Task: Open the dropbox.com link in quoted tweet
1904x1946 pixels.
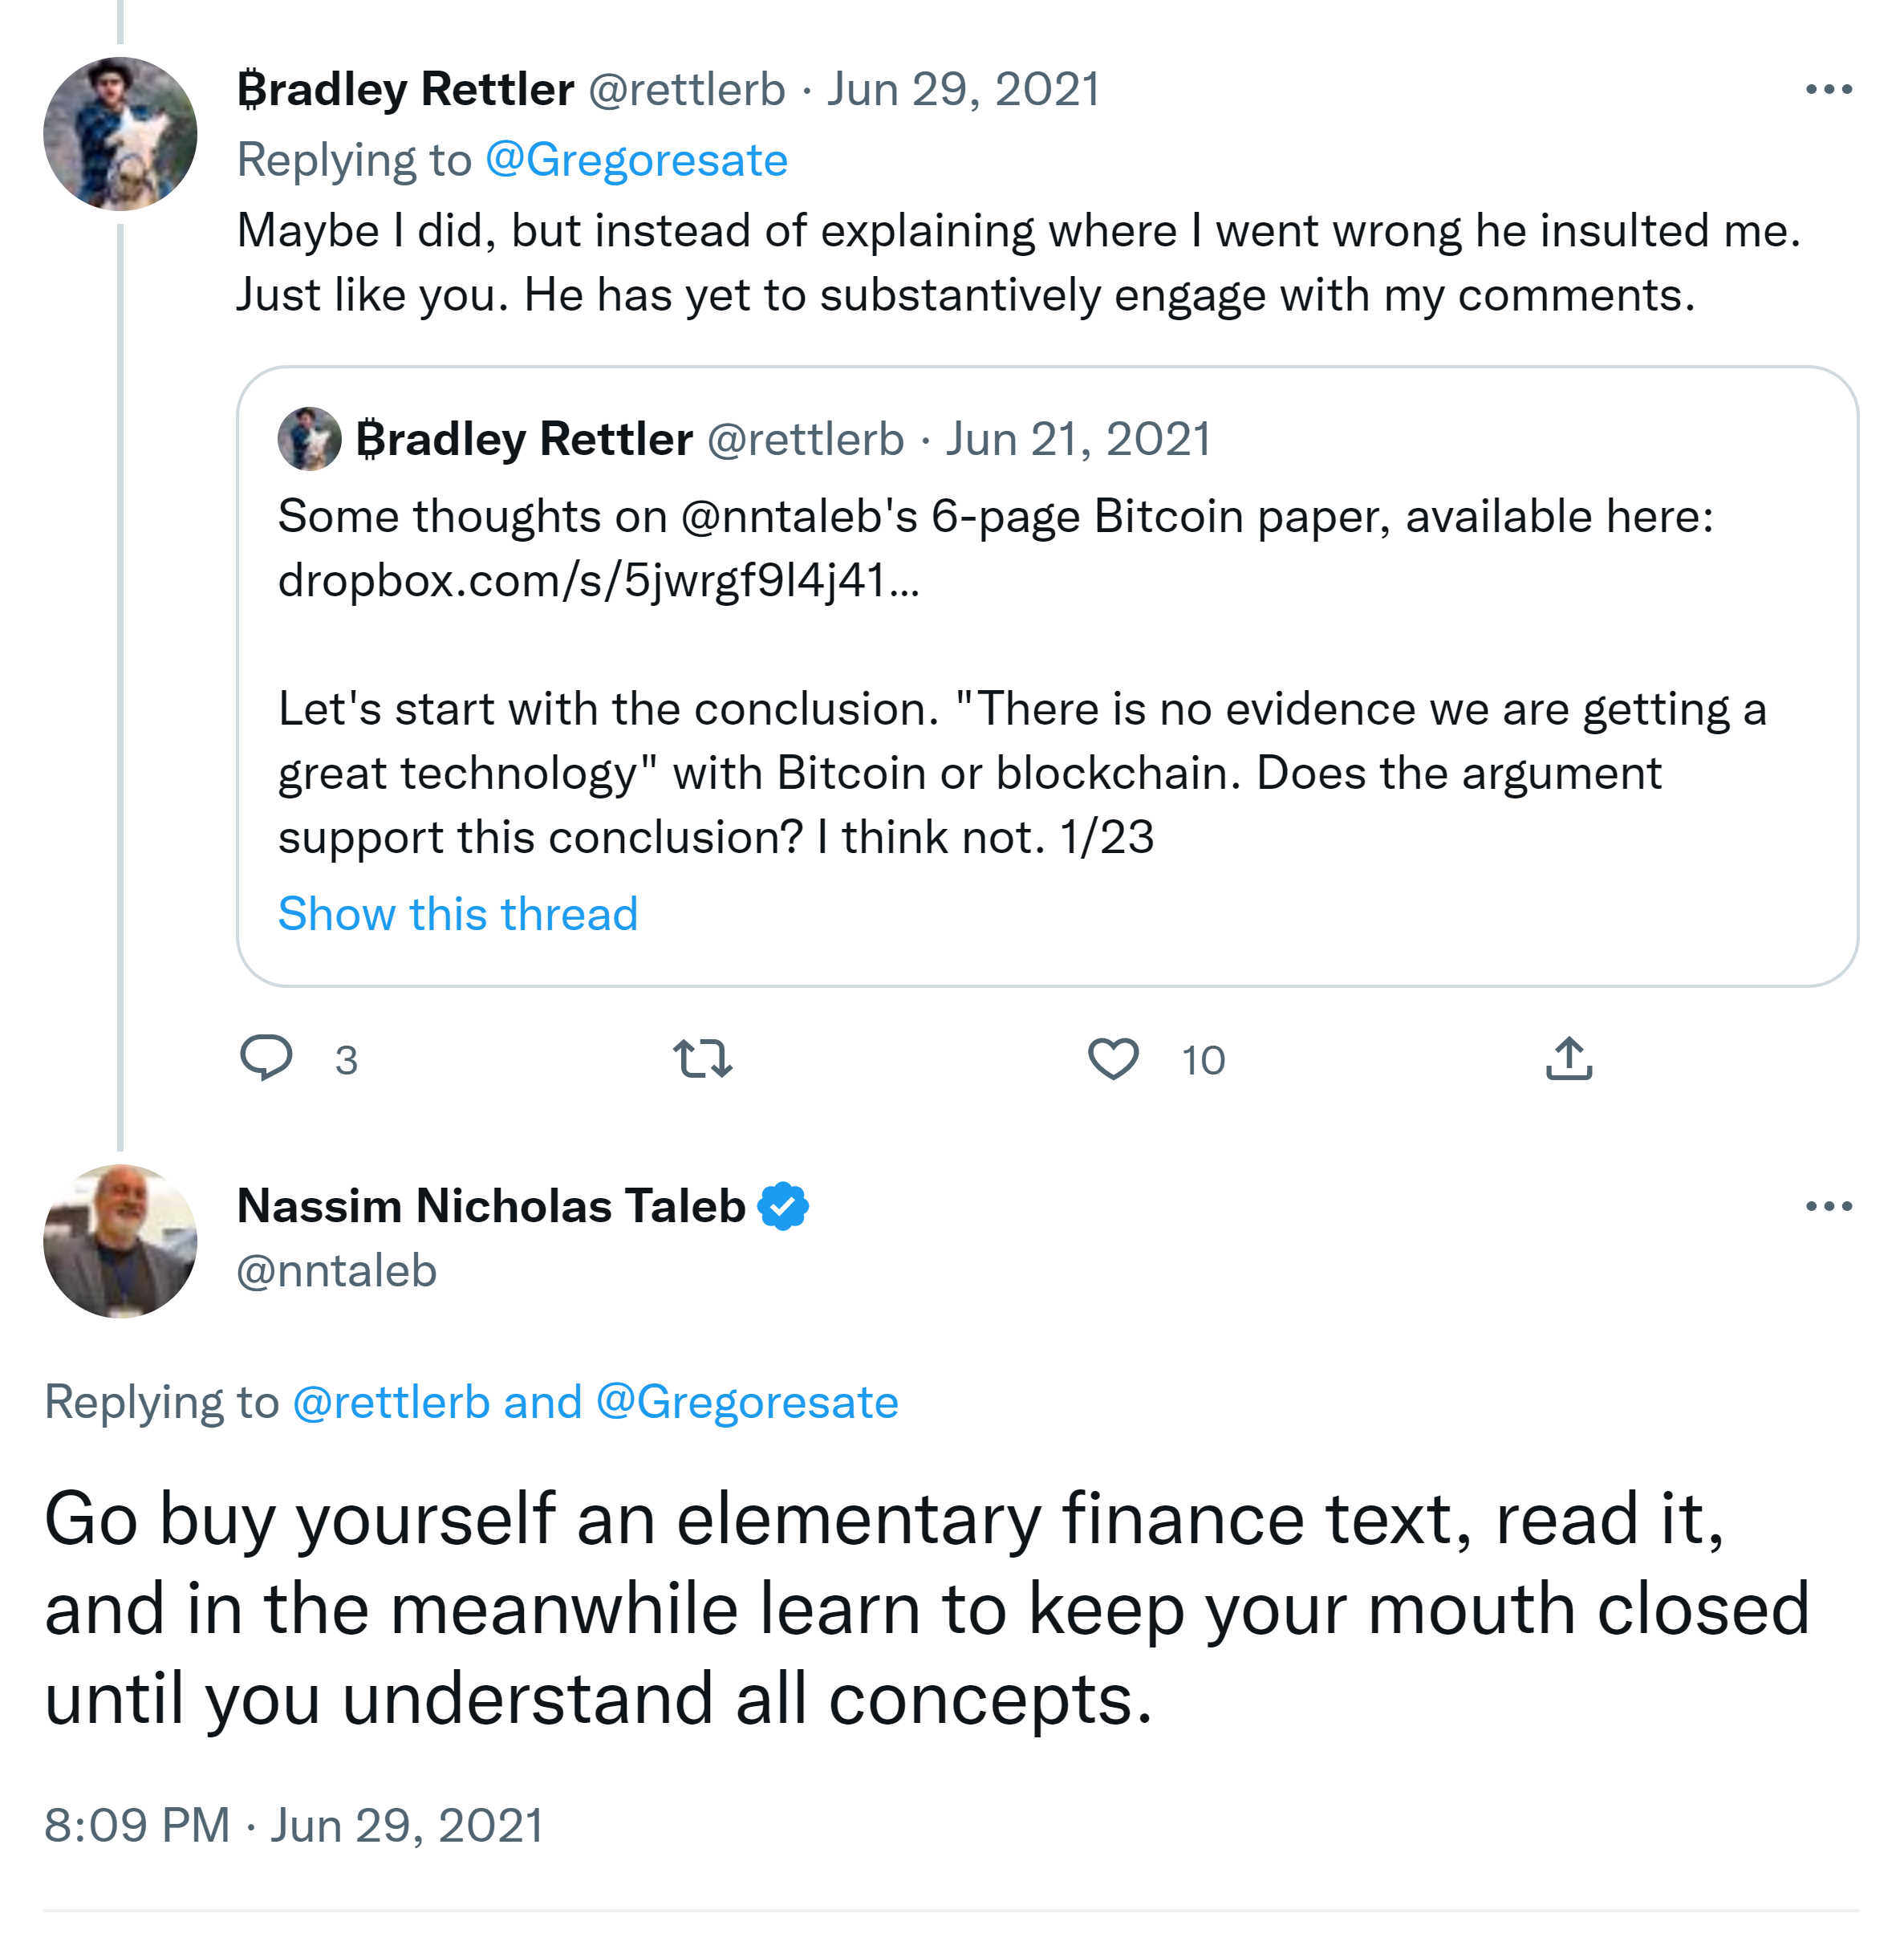Action: (x=597, y=580)
